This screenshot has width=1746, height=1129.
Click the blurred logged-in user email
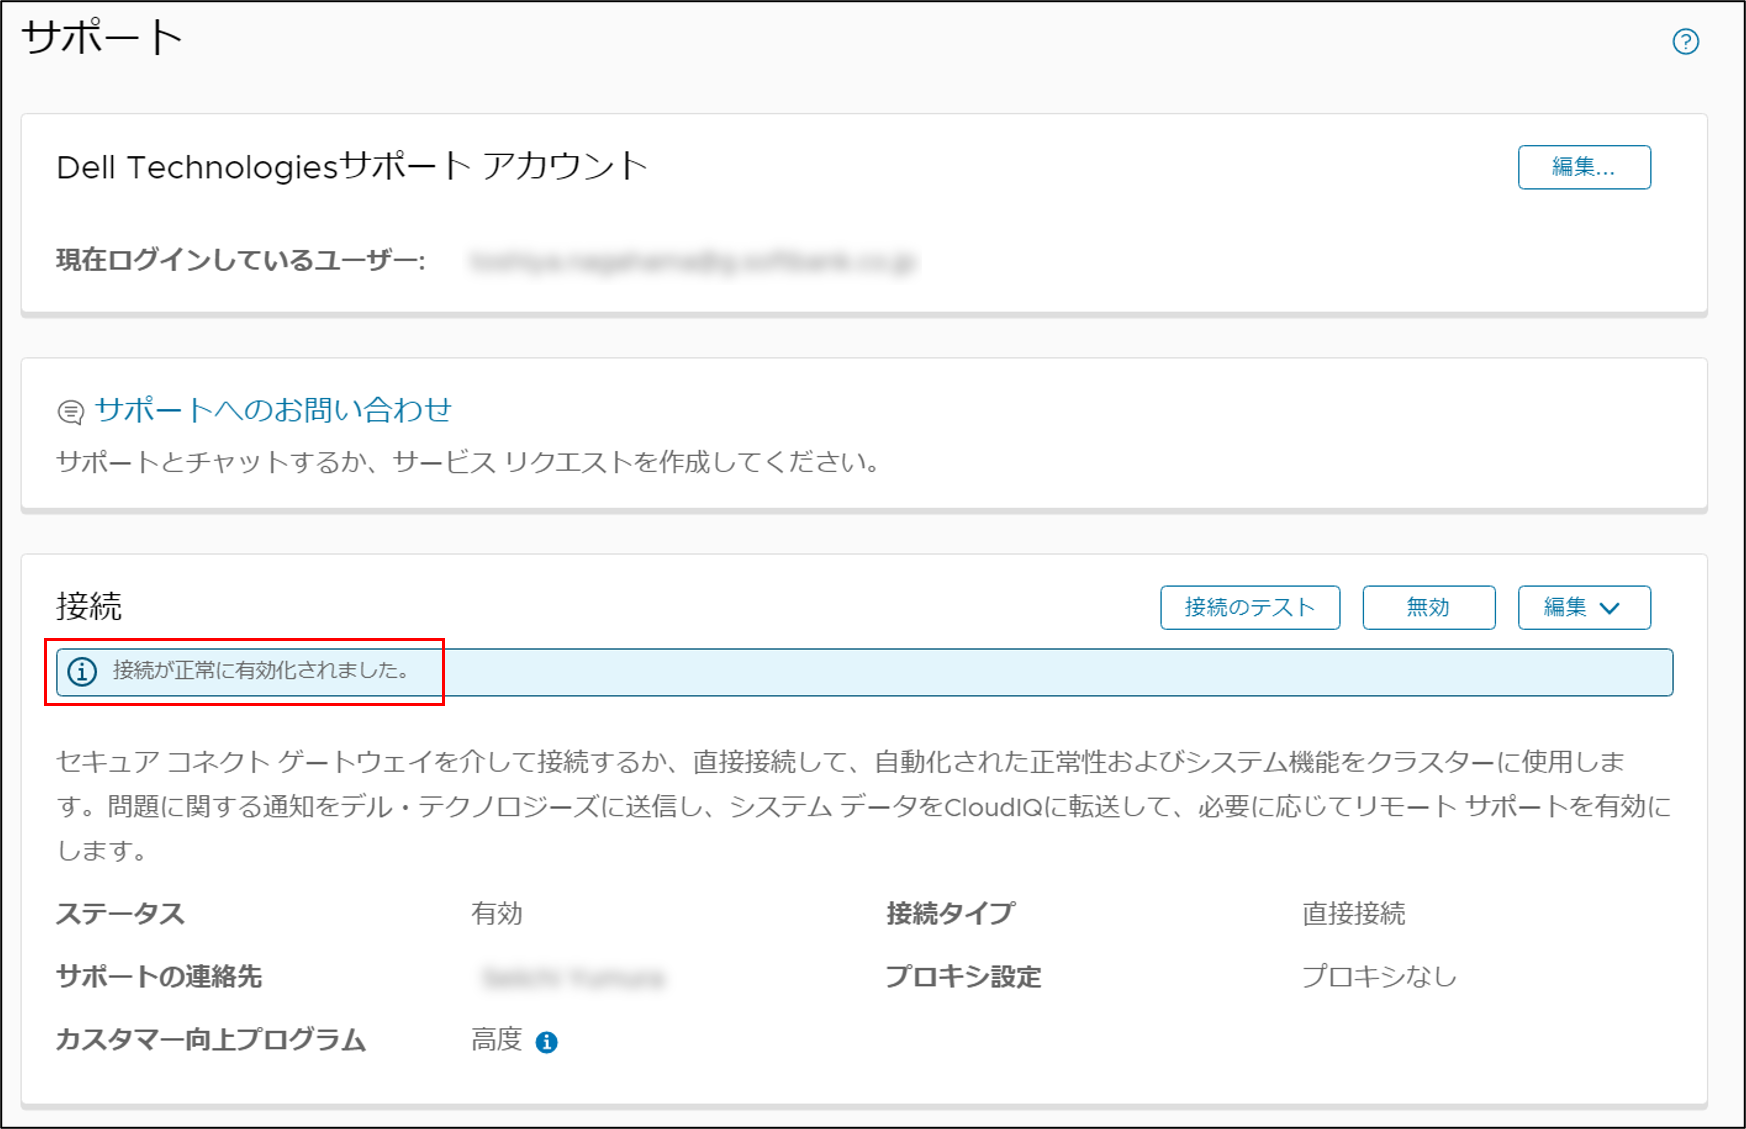693,262
